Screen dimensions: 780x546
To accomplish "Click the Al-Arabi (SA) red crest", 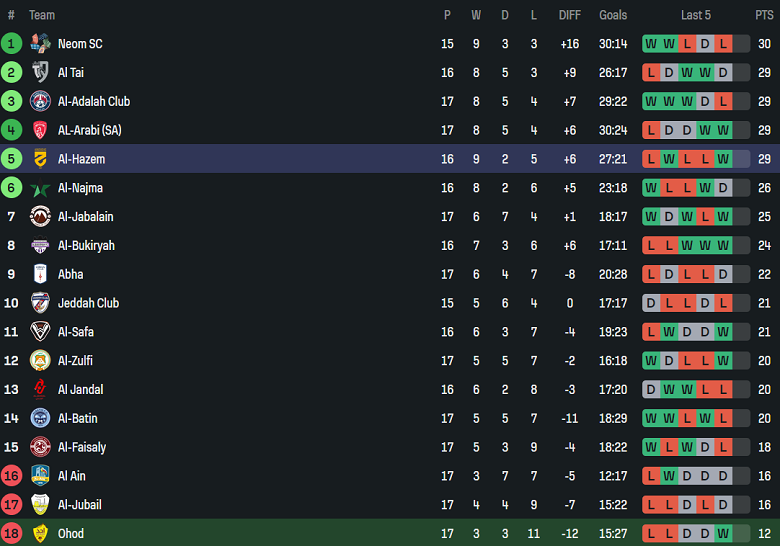I will pyautogui.click(x=40, y=130).
